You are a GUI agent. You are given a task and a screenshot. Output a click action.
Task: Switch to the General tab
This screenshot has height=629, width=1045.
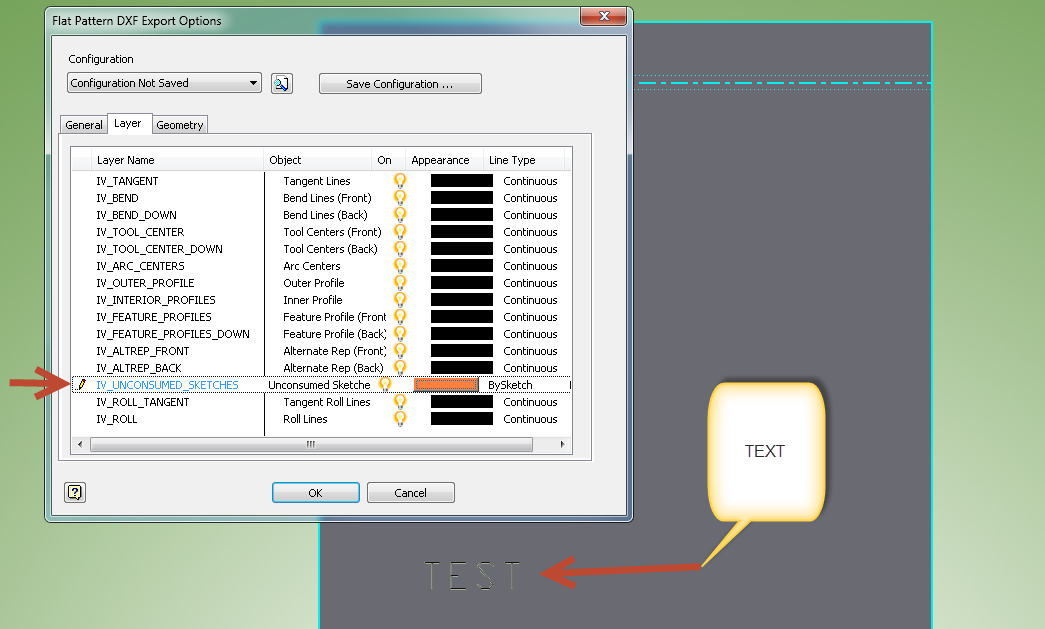[x=83, y=124]
